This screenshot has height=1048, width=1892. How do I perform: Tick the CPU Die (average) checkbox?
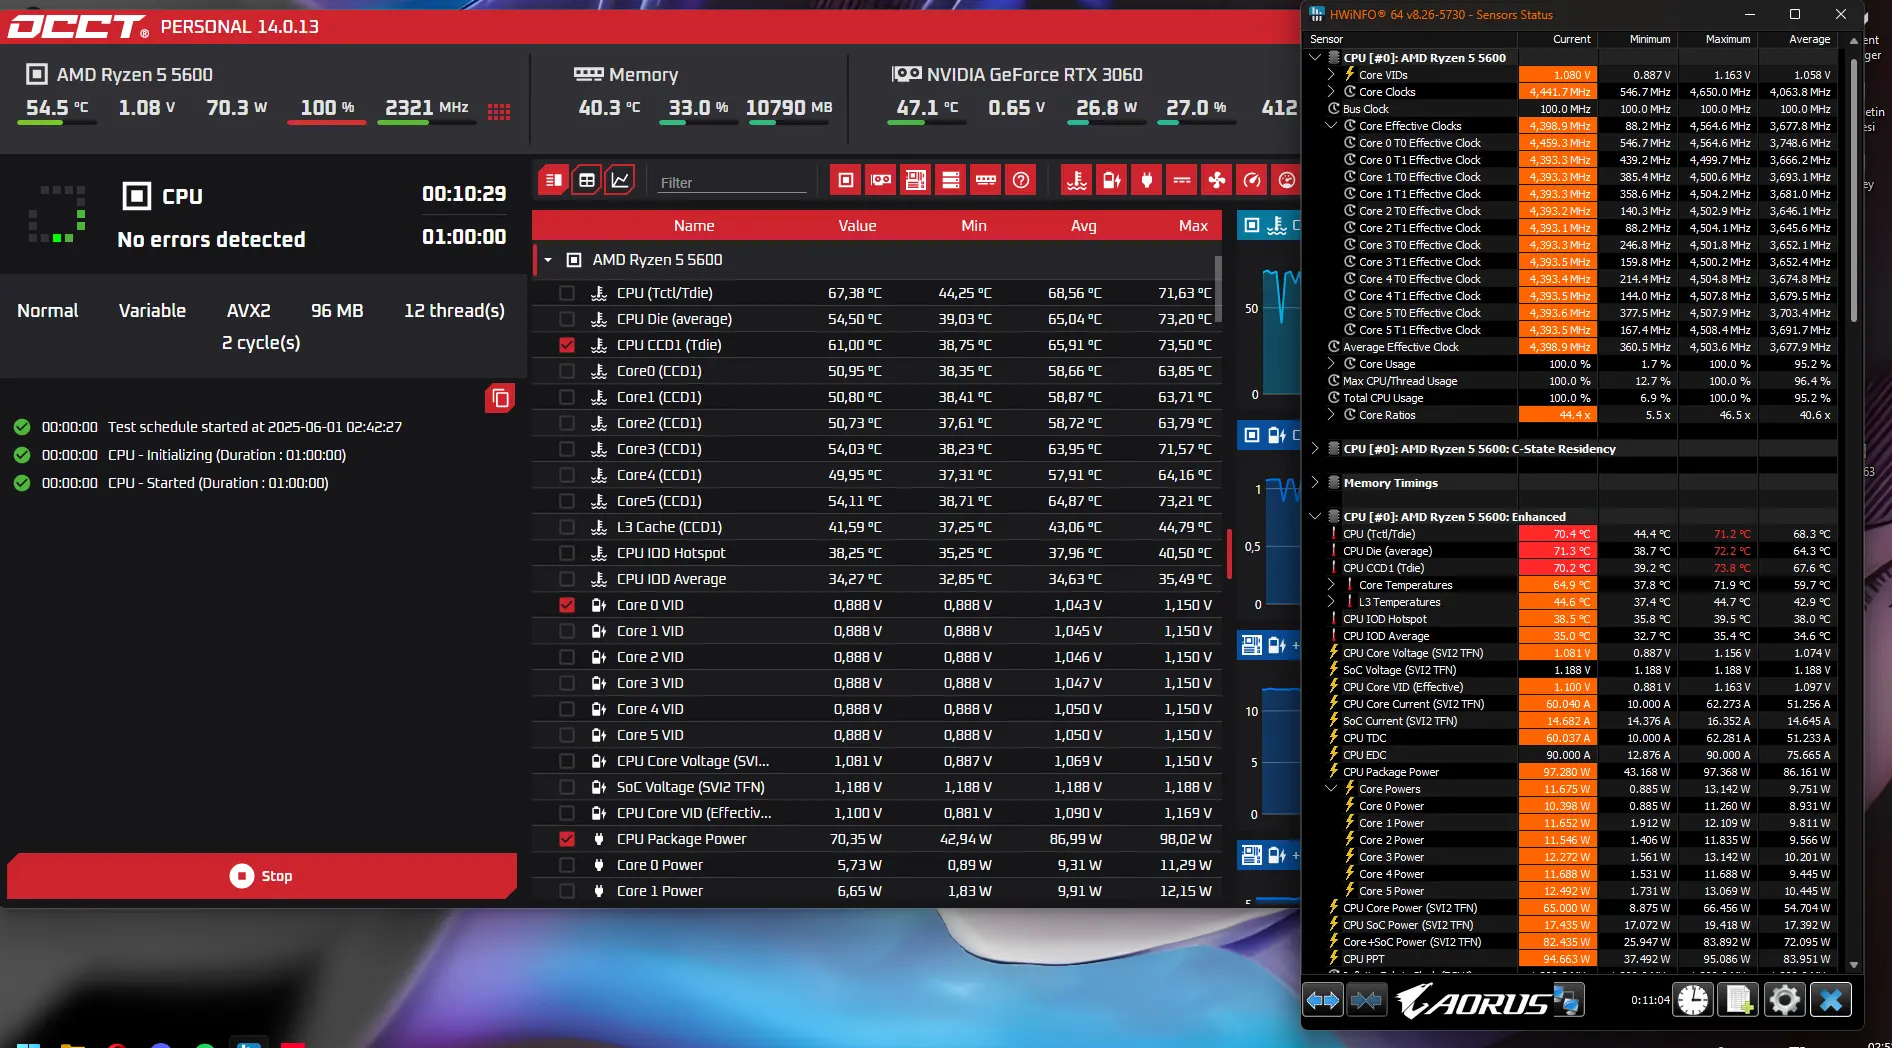[567, 319]
